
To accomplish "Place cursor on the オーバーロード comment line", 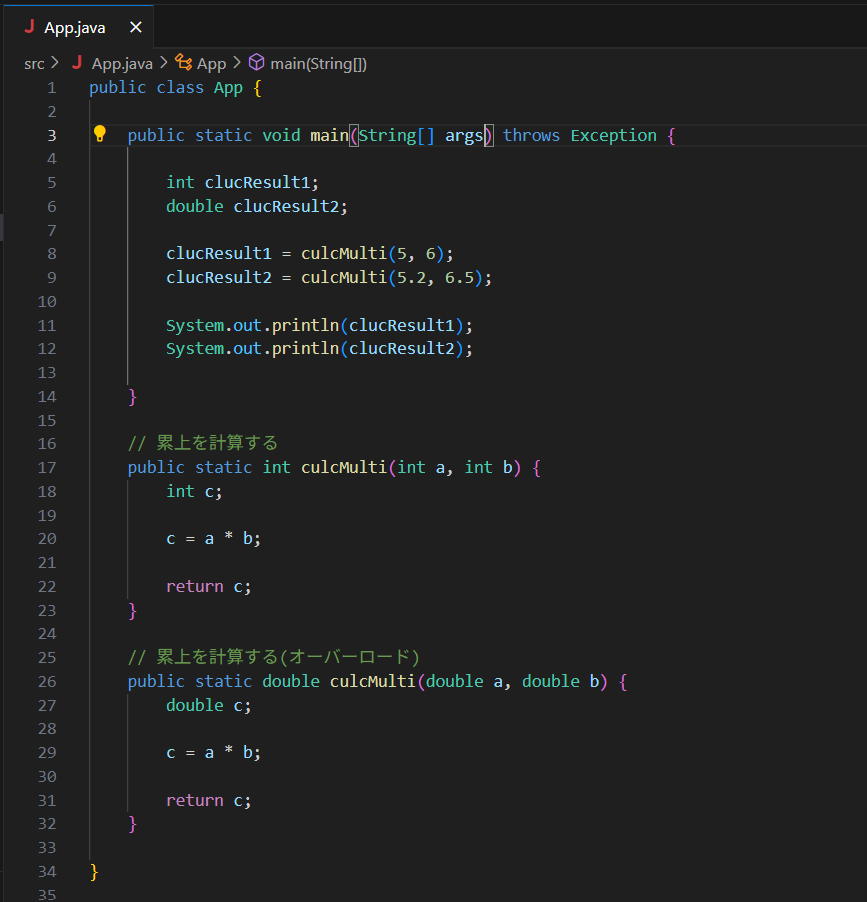I will pos(274,657).
